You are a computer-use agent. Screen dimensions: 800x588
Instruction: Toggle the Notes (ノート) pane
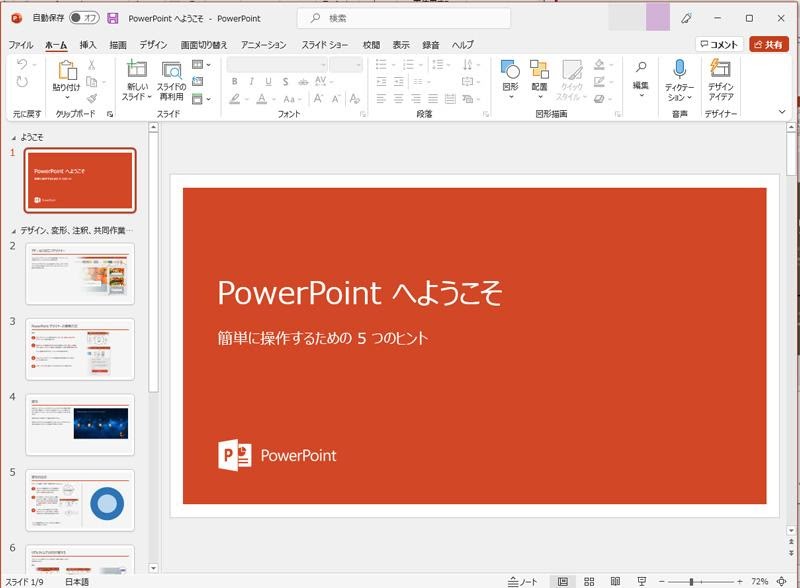tap(522, 581)
